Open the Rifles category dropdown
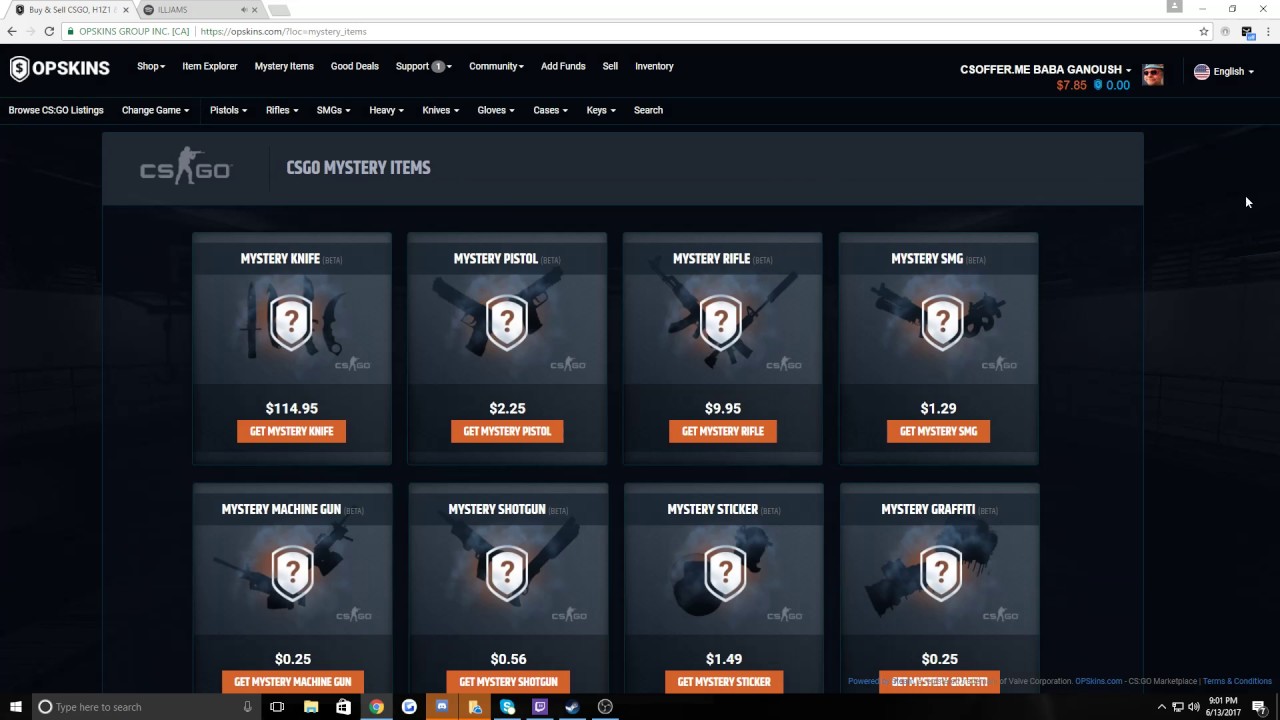Screen dimensions: 1280x720 (282, 110)
